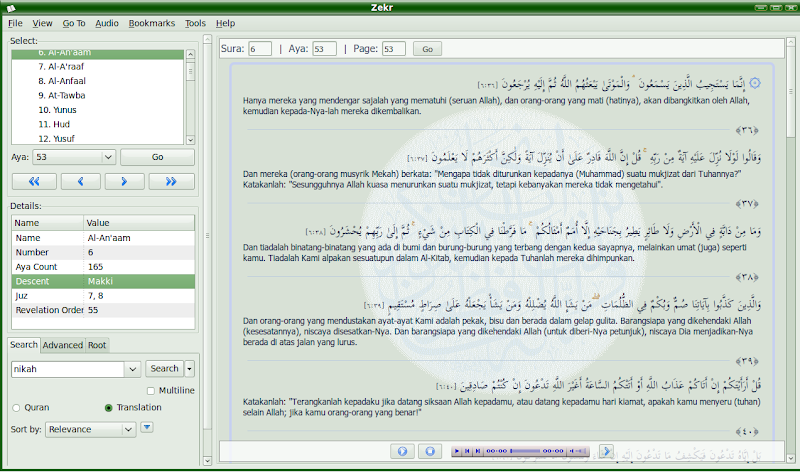Click the small play icon in the audio bar
This screenshot has width=800, height=472.
coord(457,451)
